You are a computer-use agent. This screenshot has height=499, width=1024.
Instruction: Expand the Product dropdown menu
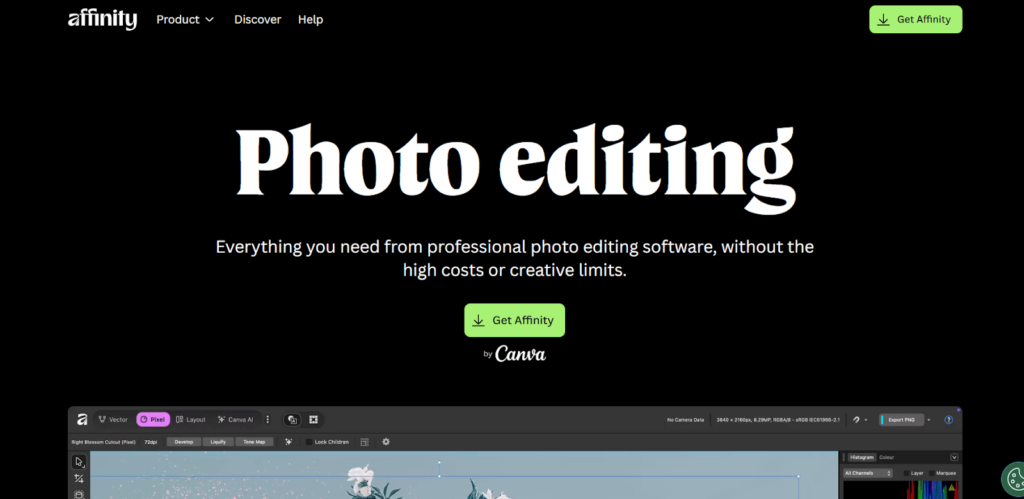point(185,19)
